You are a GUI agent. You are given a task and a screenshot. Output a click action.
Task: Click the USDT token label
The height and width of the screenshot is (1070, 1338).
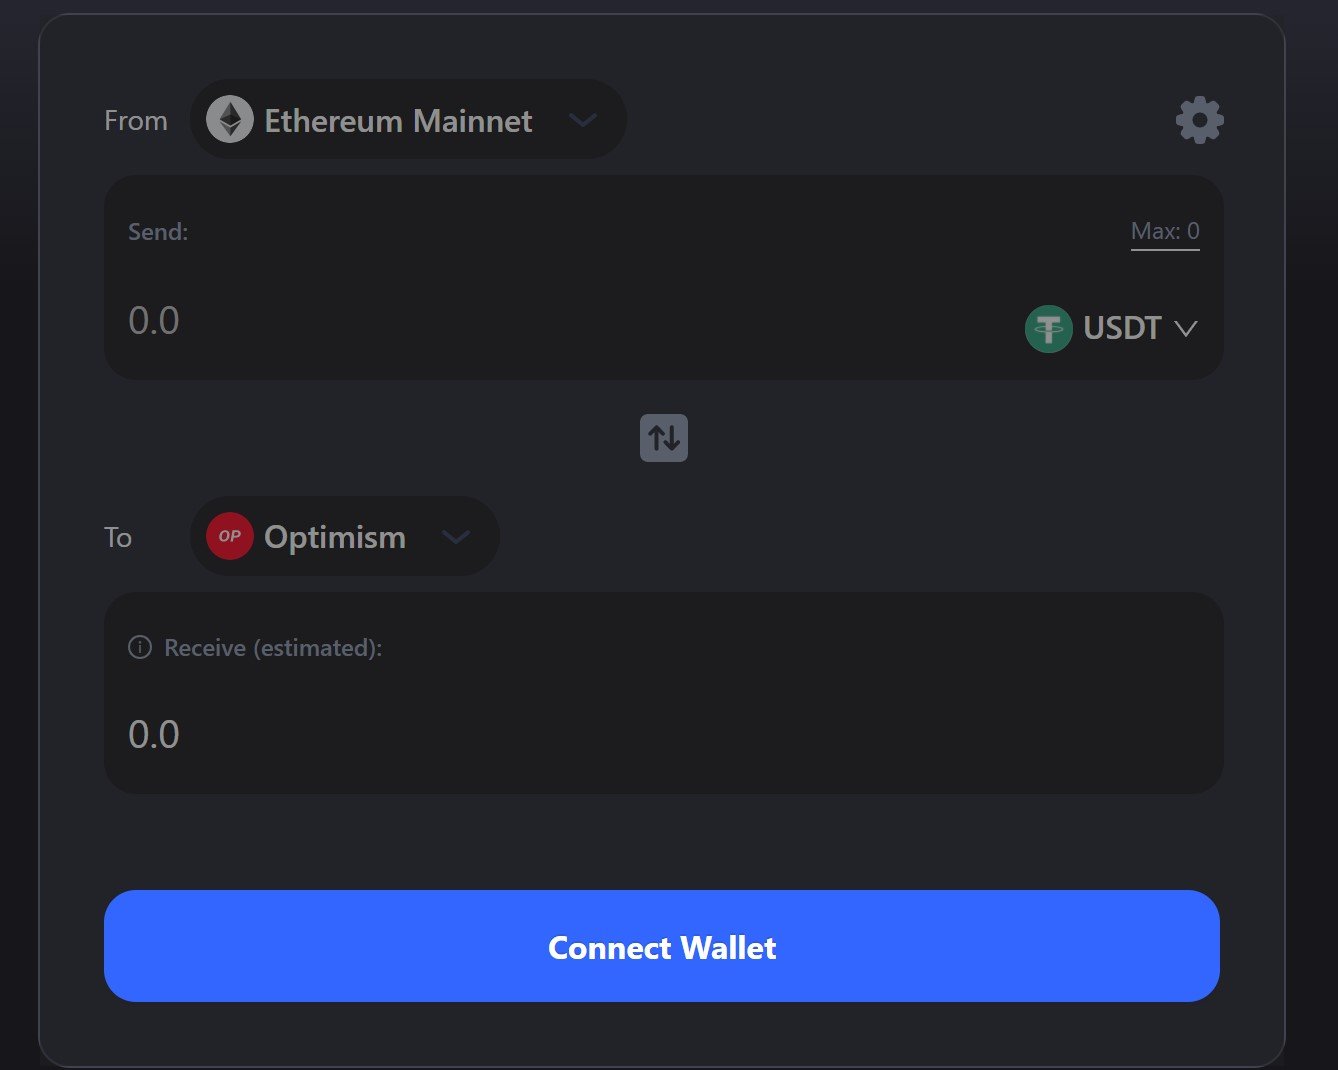pos(1121,328)
